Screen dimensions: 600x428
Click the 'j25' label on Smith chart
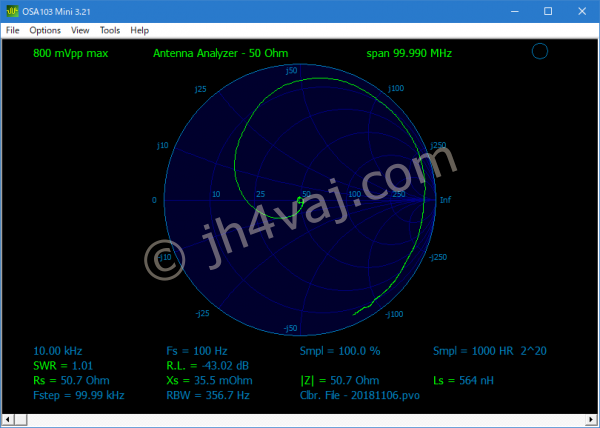tap(201, 89)
